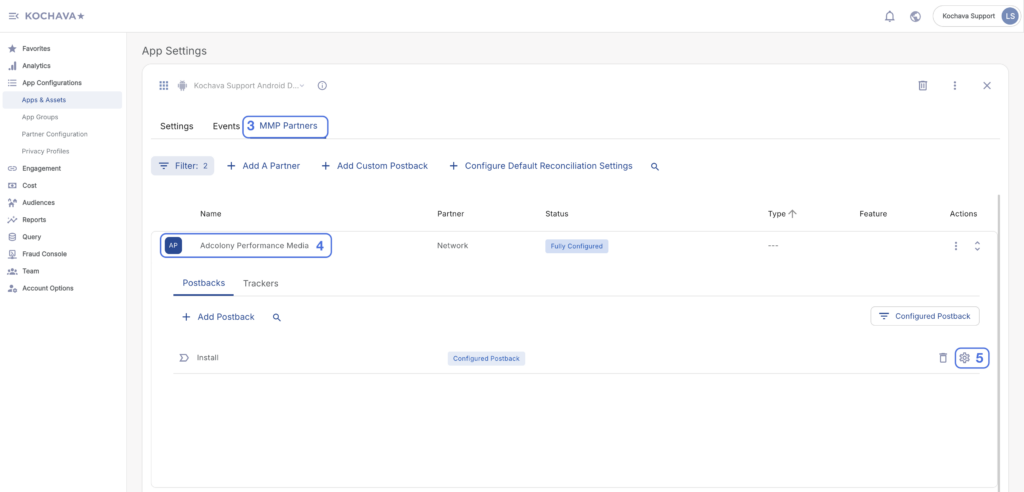1024x492 pixels.
Task: Click the search icon next to Add Postback
Action: point(277,317)
